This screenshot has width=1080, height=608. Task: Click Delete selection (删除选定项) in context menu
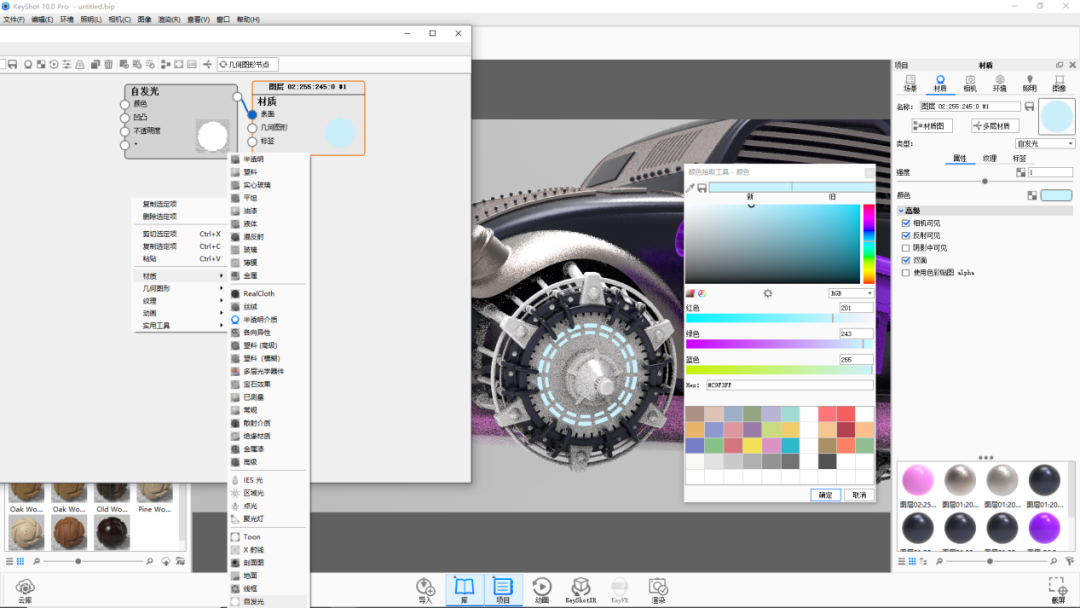pos(160,216)
